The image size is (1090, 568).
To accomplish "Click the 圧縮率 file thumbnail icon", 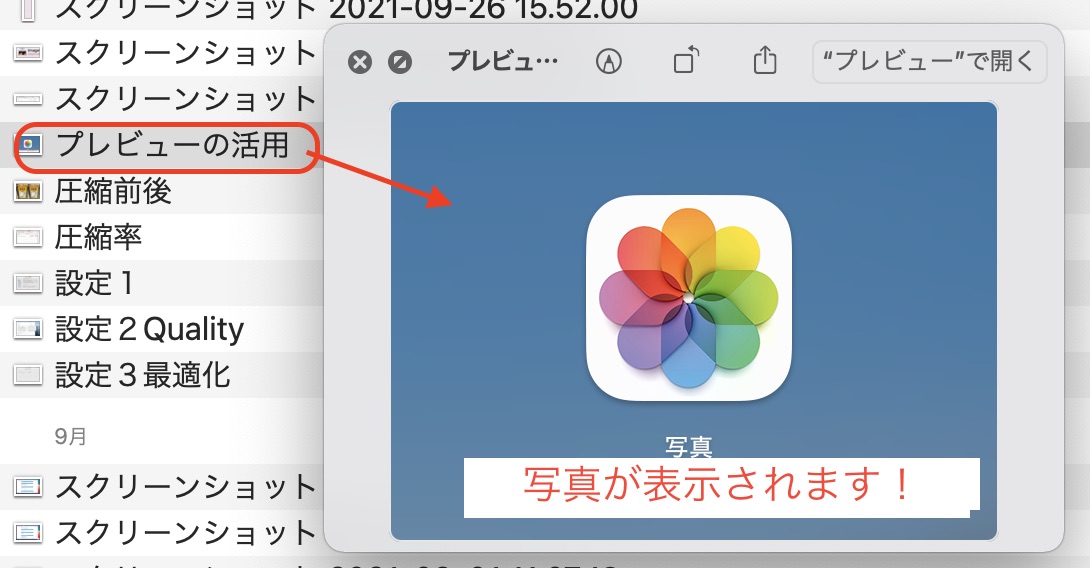I will (28, 237).
